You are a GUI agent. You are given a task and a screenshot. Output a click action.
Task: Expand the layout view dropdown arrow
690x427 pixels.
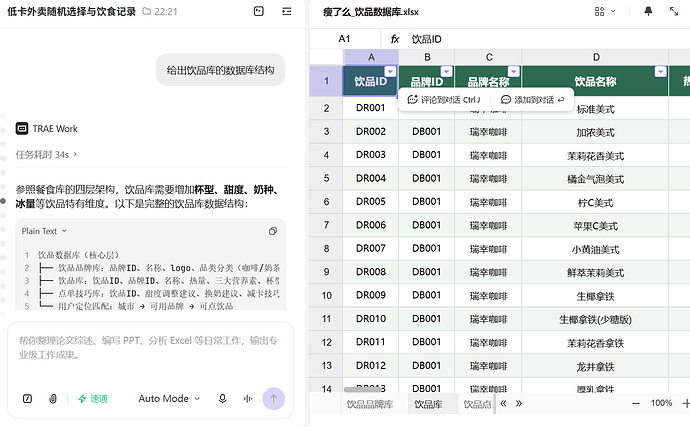(x=613, y=11)
